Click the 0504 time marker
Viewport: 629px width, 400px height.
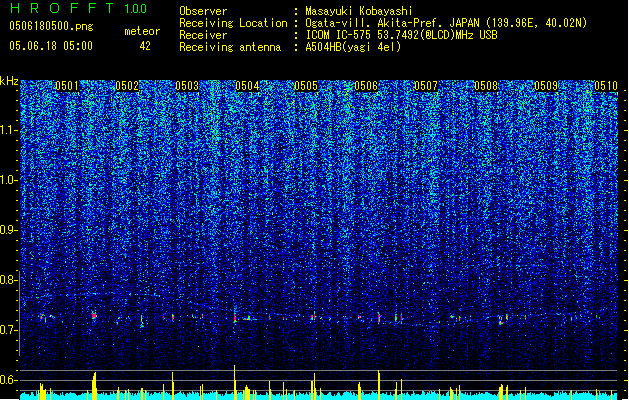[x=247, y=86]
